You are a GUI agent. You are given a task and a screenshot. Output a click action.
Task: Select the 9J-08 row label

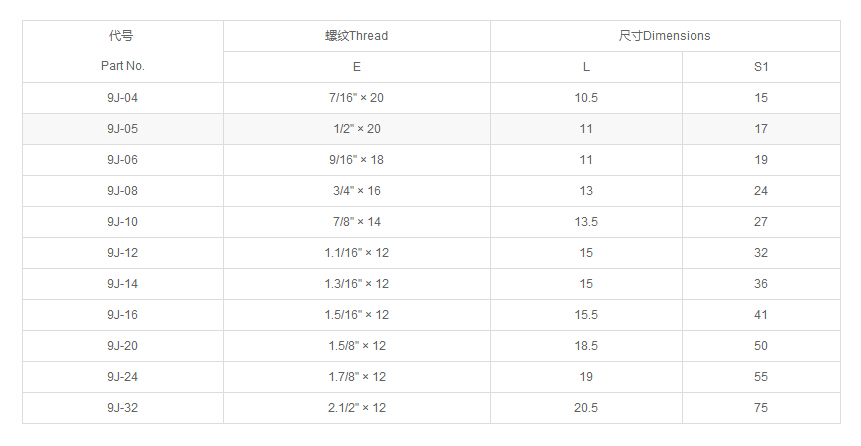pyautogui.click(x=122, y=191)
